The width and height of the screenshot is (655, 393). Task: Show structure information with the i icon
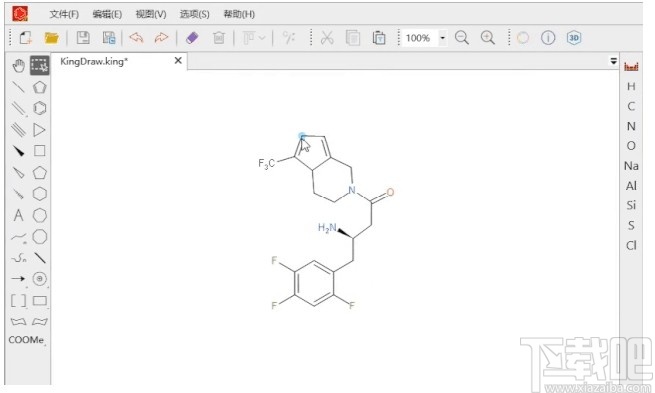tap(548, 38)
